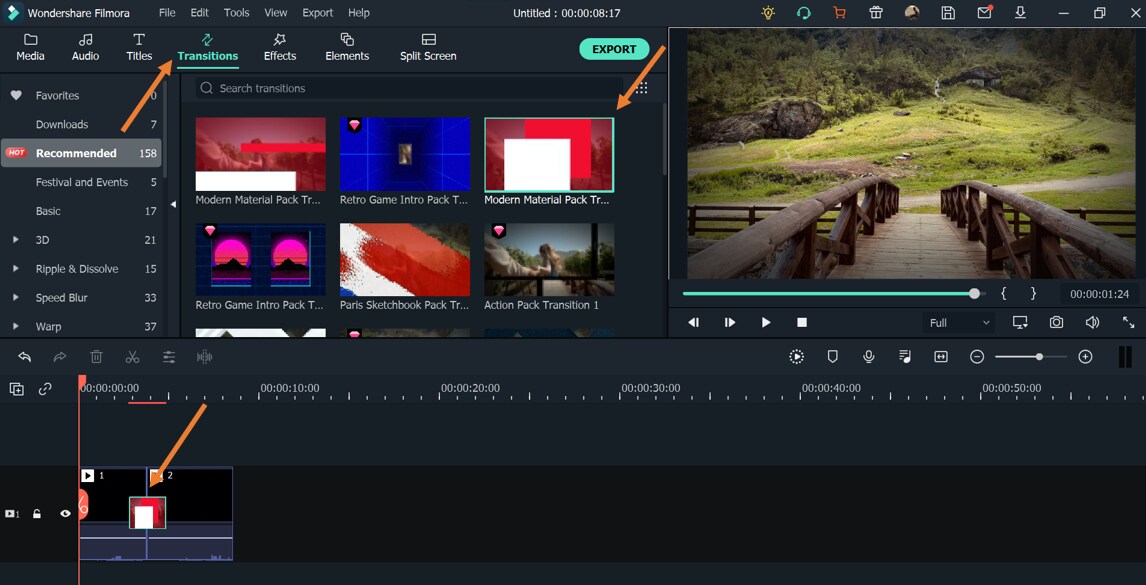The width and height of the screenshot is (1146, 585).
Task: Select Paris Sketchbook Pack transition thumbnail
Action: tap(405, 260)
